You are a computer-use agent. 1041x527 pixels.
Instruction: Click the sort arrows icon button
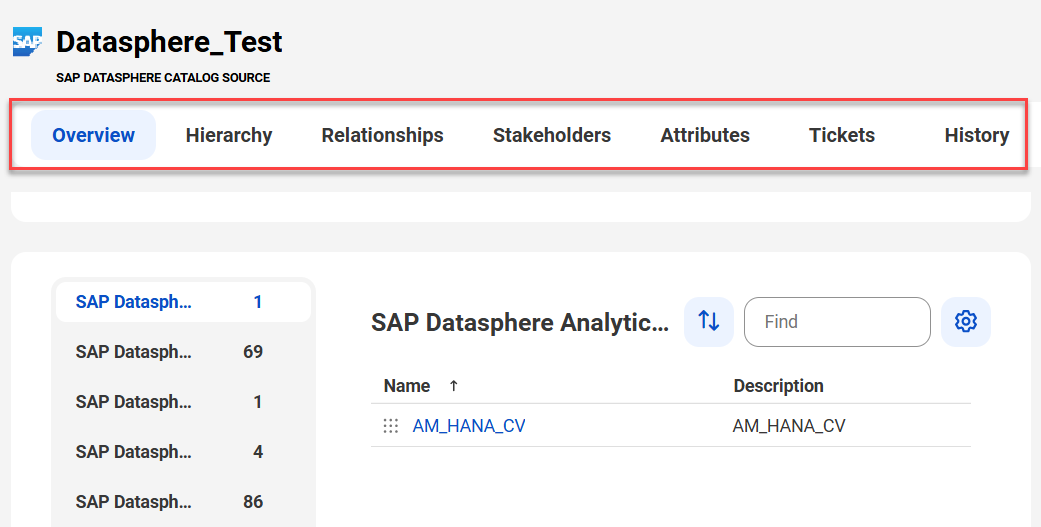tap(708, 322)
